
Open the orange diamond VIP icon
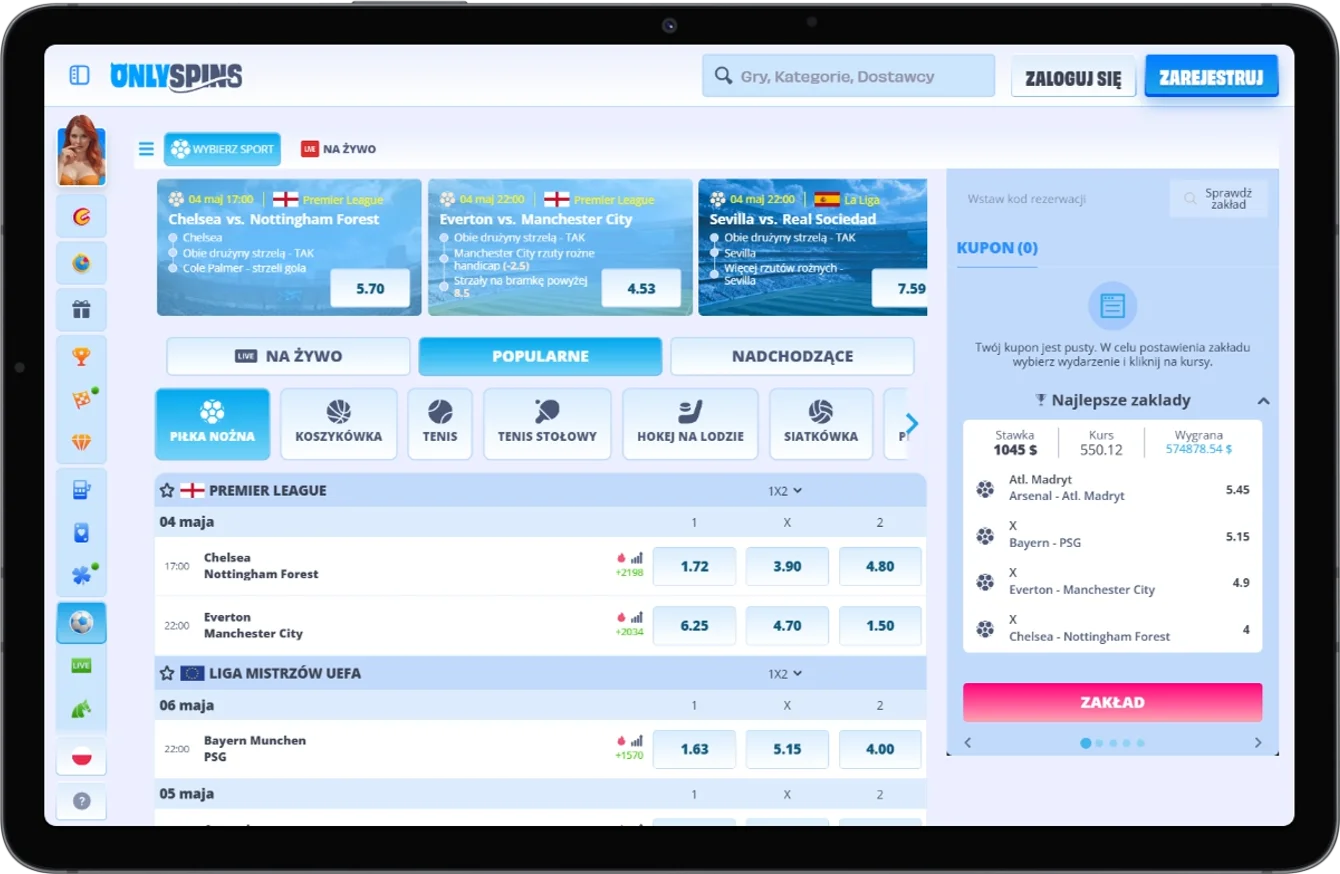(x=82, y=442)
